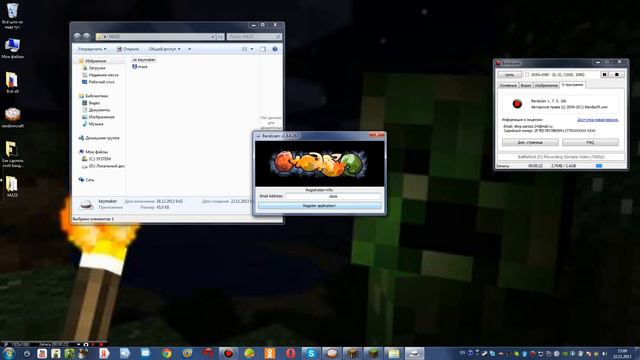Screen dimensions: 640x360
Task: Click the Stop button in Bandicam
Action: [617, 75]
